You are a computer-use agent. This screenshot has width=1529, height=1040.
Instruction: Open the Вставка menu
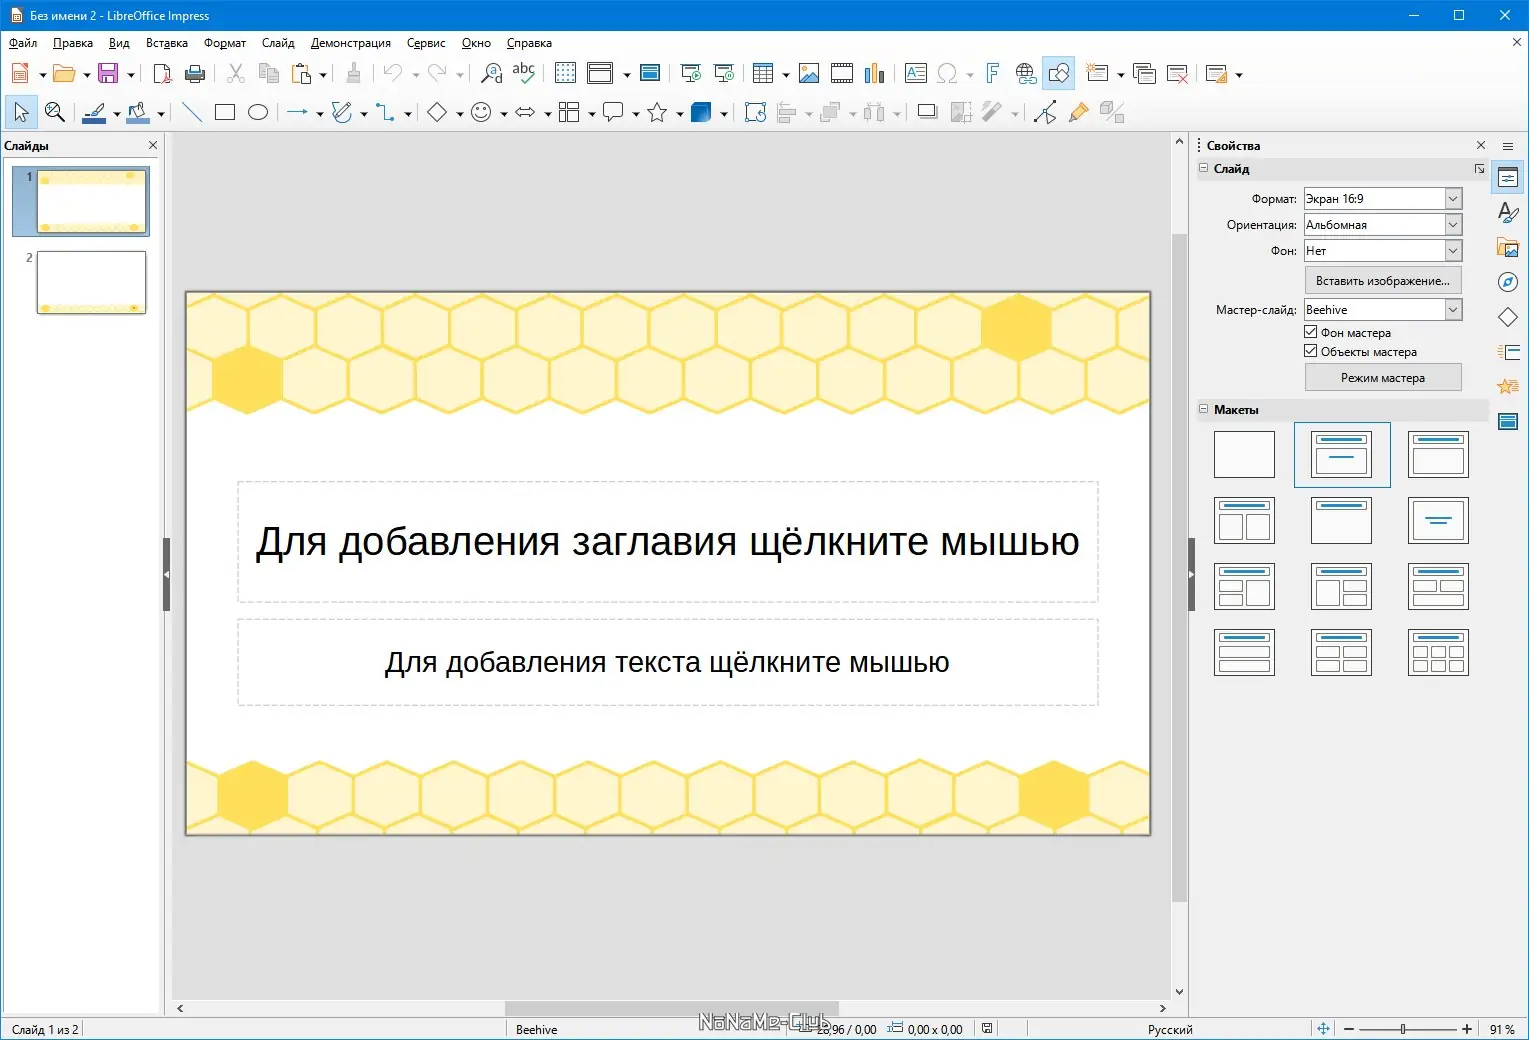click(x=166, y=43)
